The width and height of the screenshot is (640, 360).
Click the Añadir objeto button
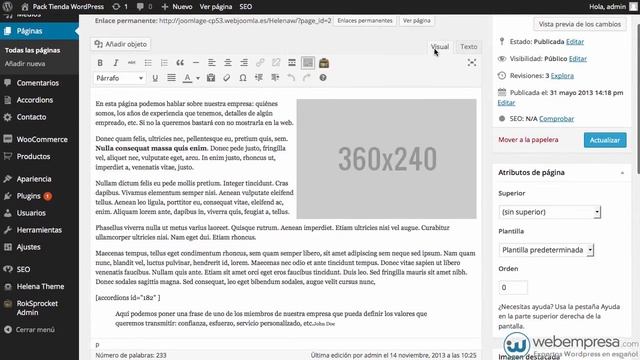(121, 44)
